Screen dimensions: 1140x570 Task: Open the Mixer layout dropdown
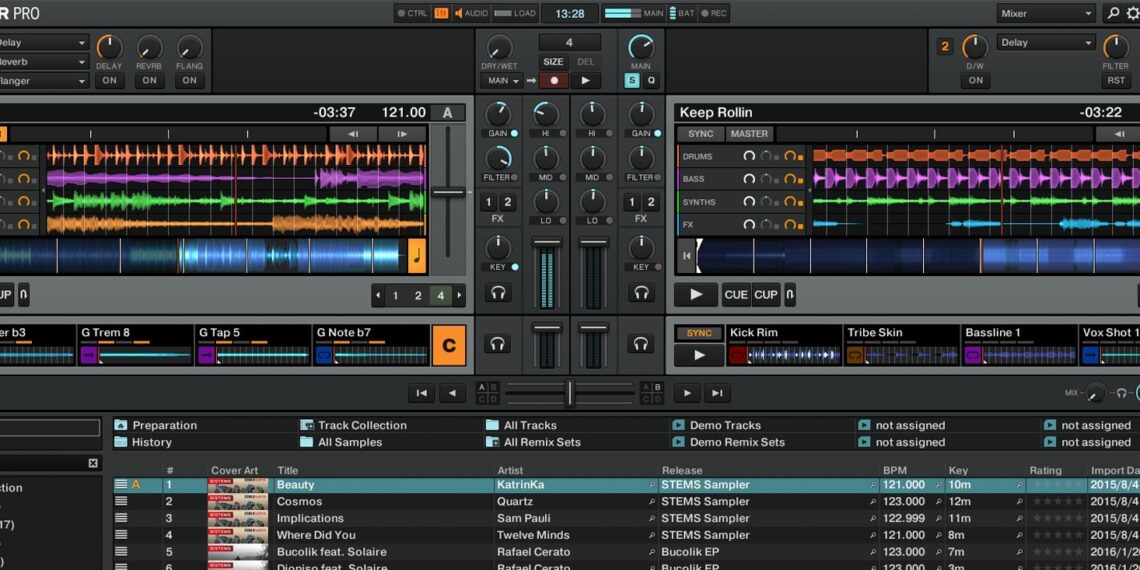coord(1046,14)
